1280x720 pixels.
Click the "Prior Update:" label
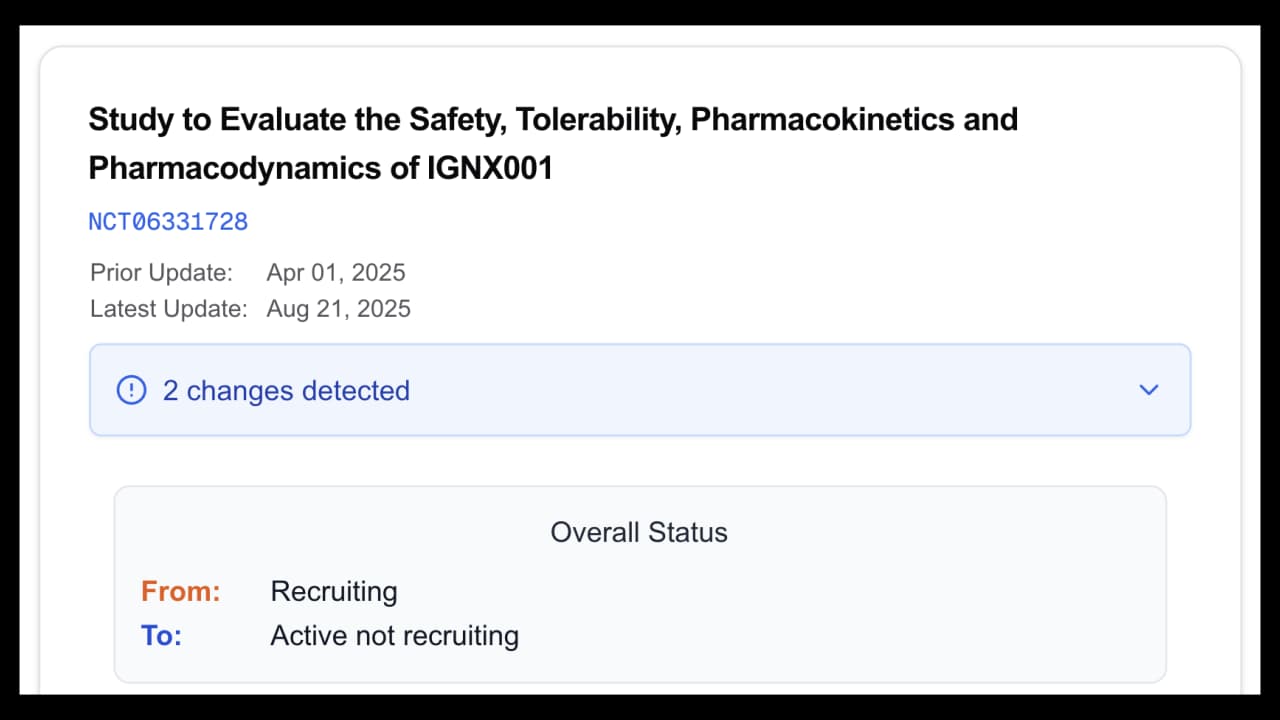click(x=161, y=273)
